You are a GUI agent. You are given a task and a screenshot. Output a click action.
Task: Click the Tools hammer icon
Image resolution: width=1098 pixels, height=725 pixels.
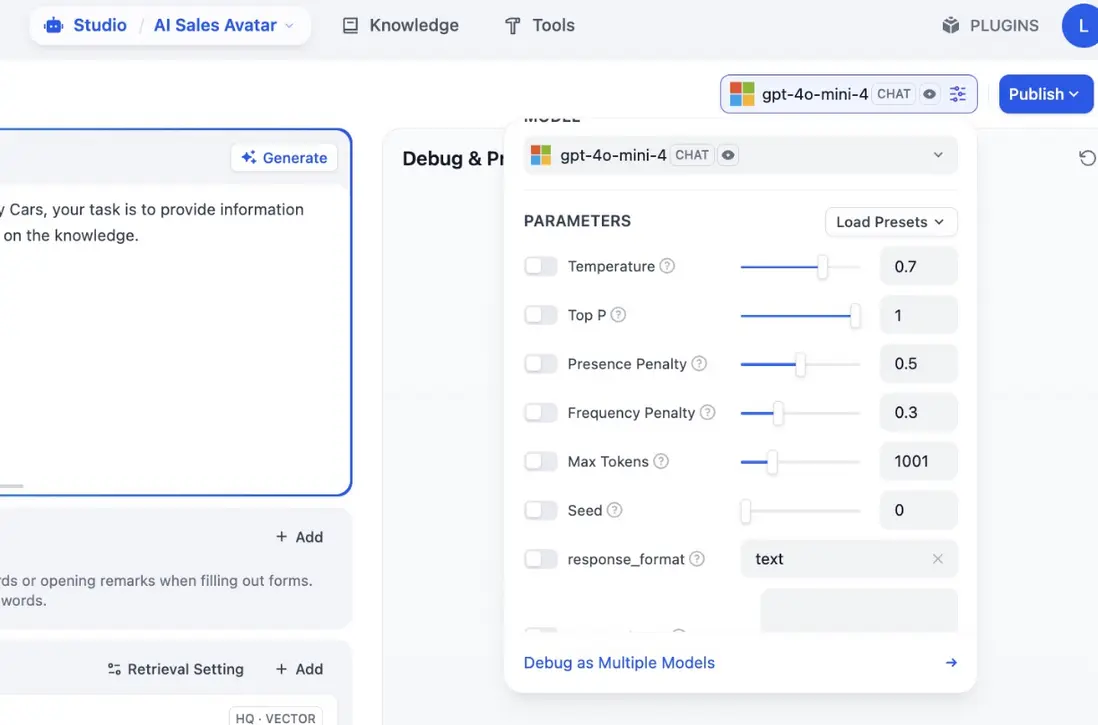[x=513, y=26]
